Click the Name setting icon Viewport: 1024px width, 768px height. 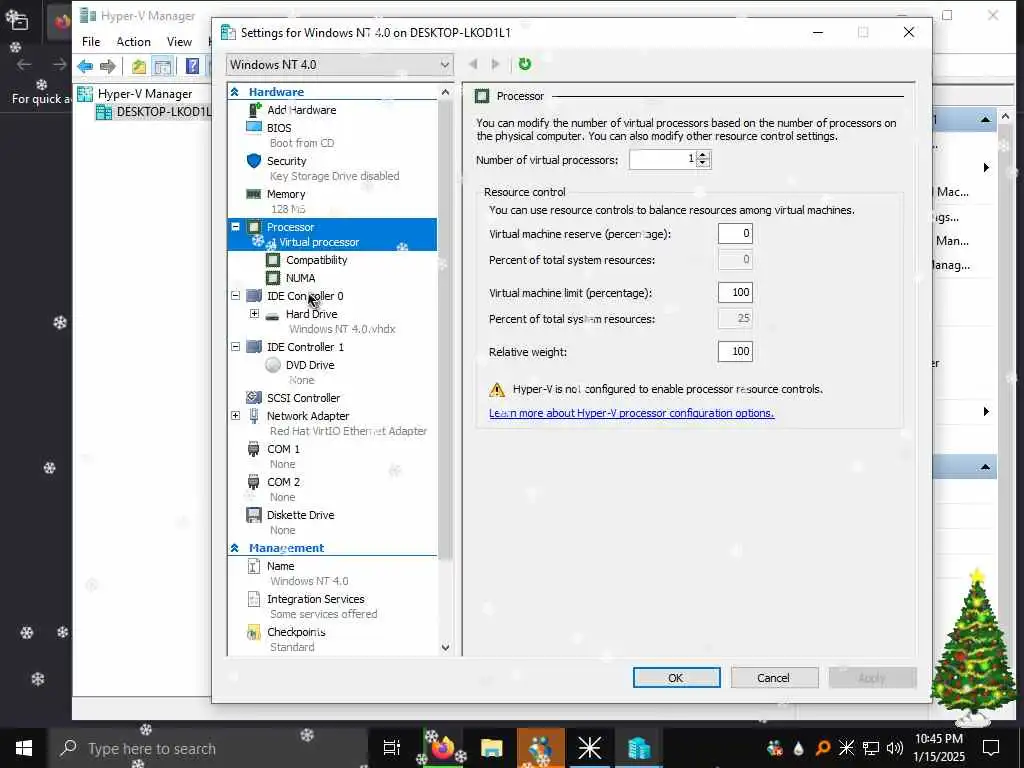point(254,566)
